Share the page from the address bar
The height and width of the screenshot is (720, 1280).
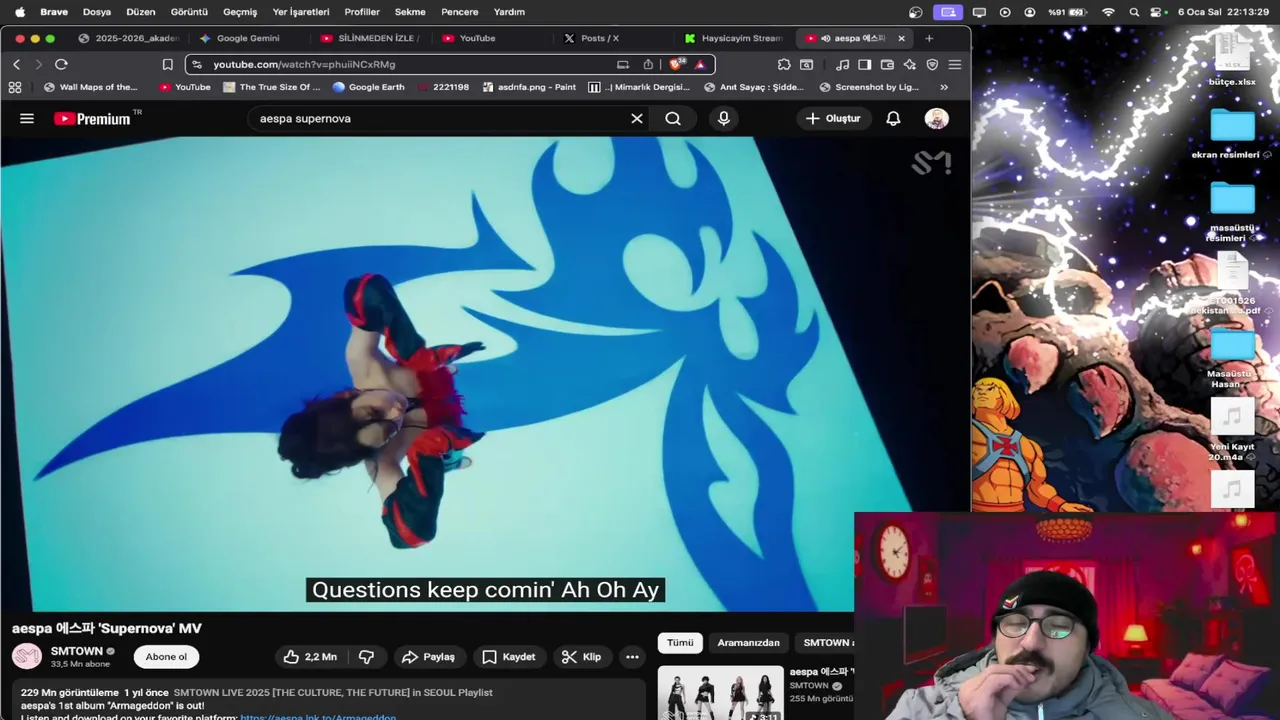(x=648, y=64)
